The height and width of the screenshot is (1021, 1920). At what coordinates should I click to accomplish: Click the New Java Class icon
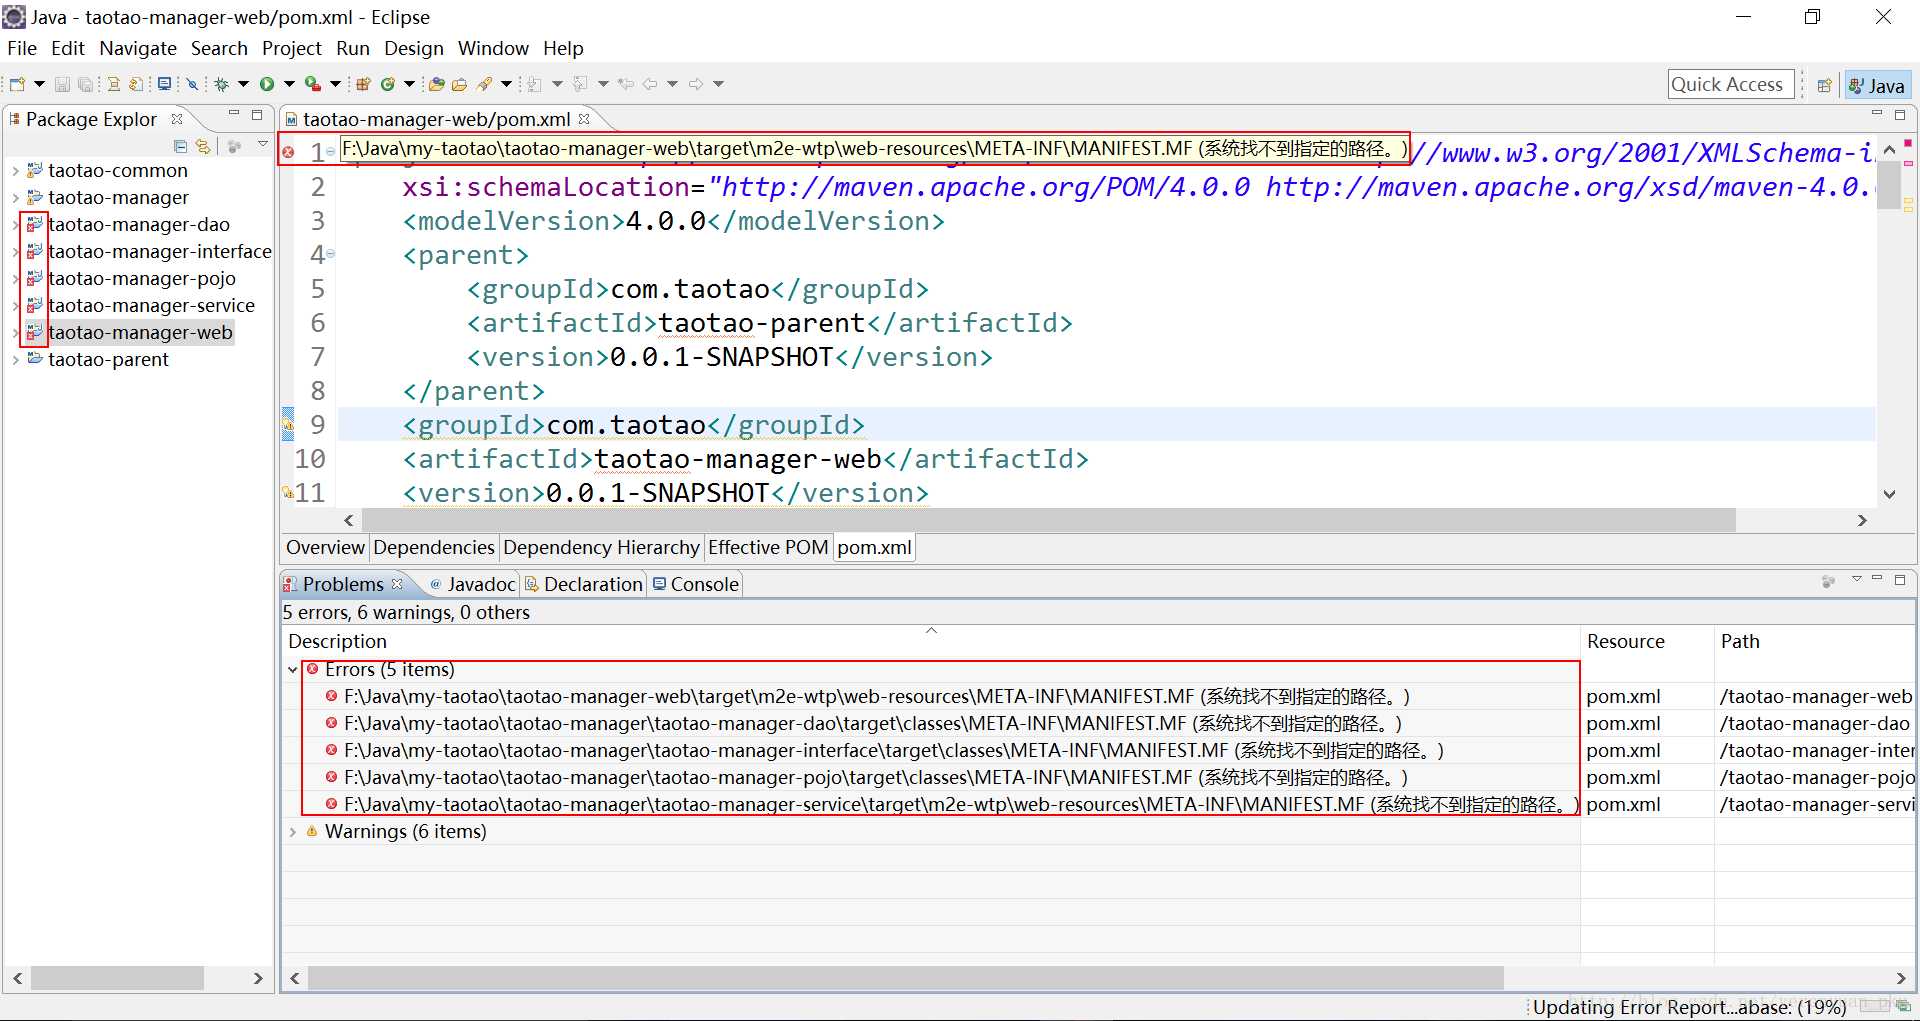387,84
